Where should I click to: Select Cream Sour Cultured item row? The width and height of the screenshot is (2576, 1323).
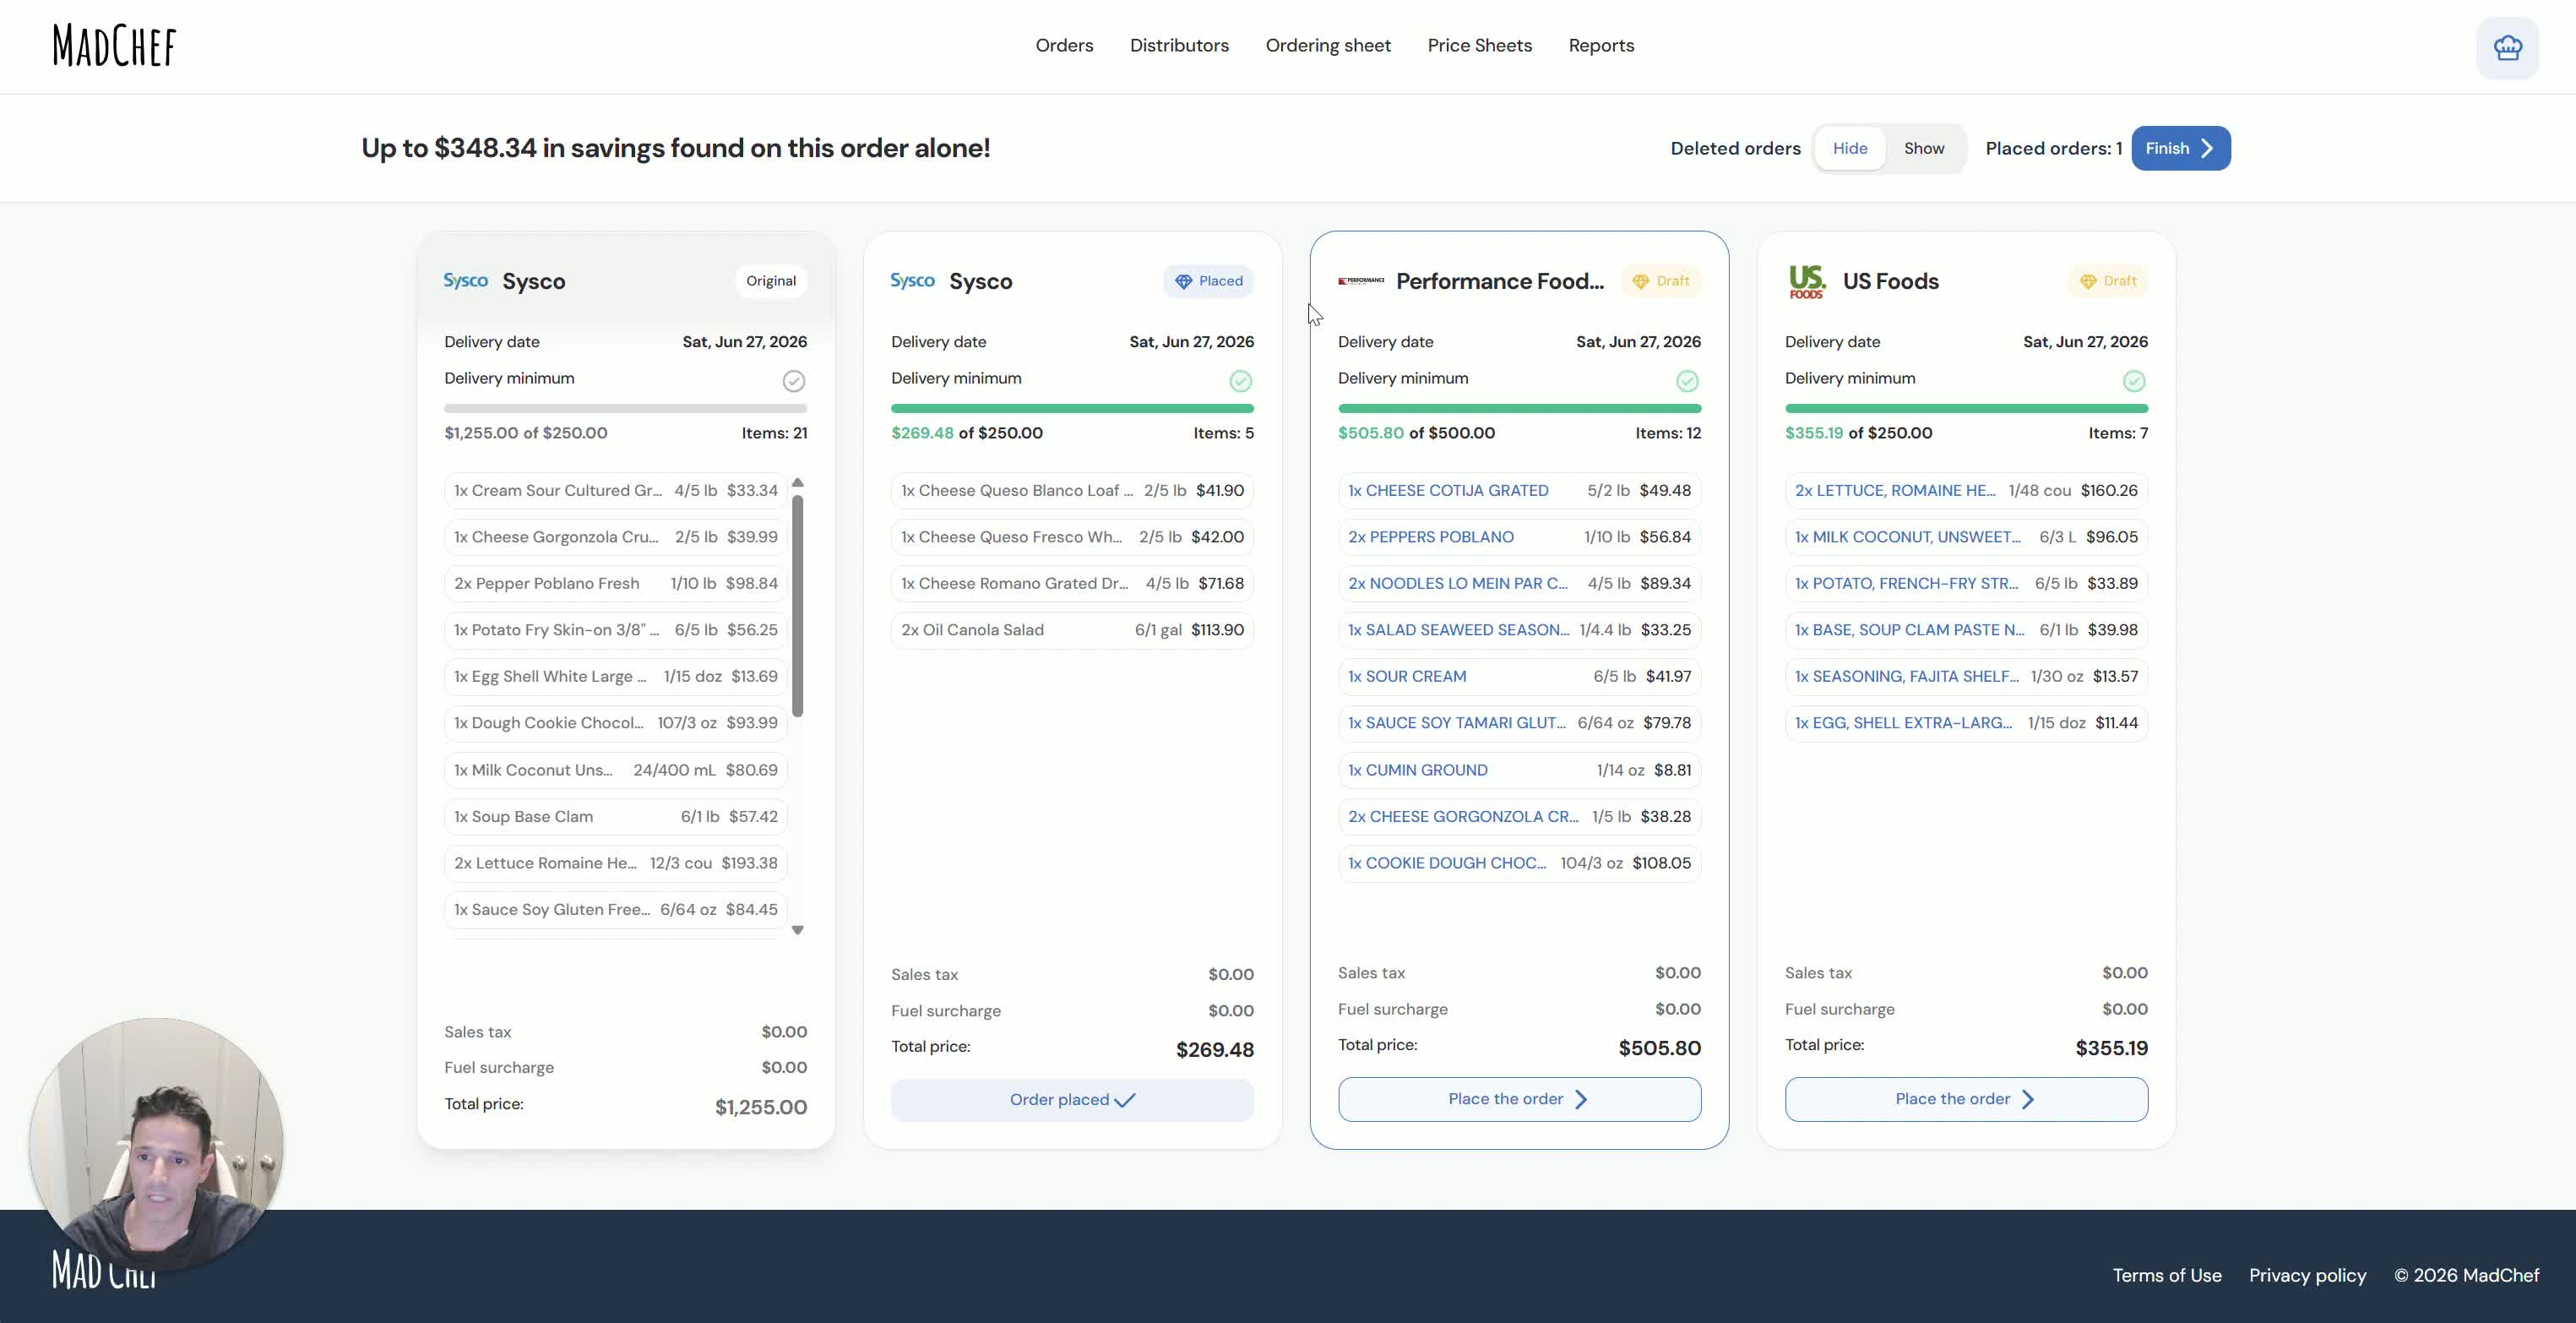(616, 490)
